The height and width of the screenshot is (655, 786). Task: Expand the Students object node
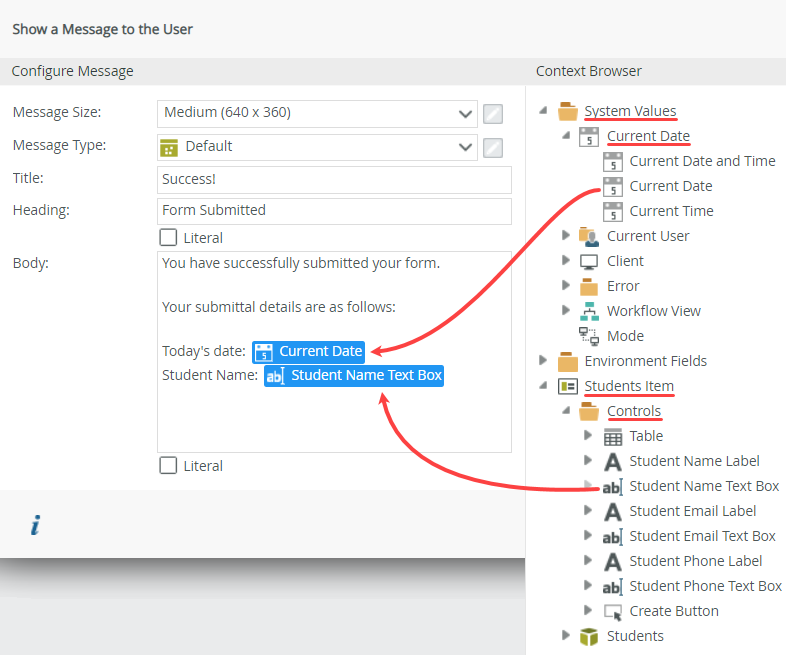pyautogui.click(x=566, y=635)
